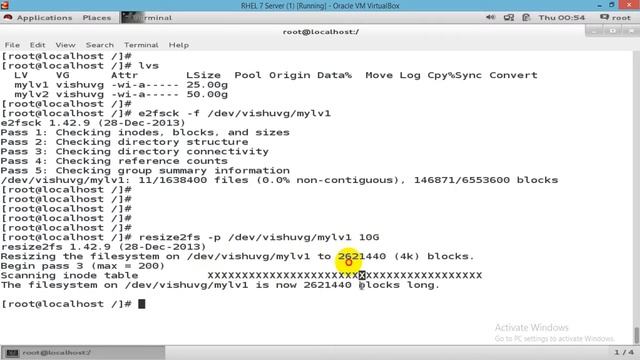640x360 pixels.
Task: Click the network connection icon
Action: pyautogui.click(x=509, y=17)
